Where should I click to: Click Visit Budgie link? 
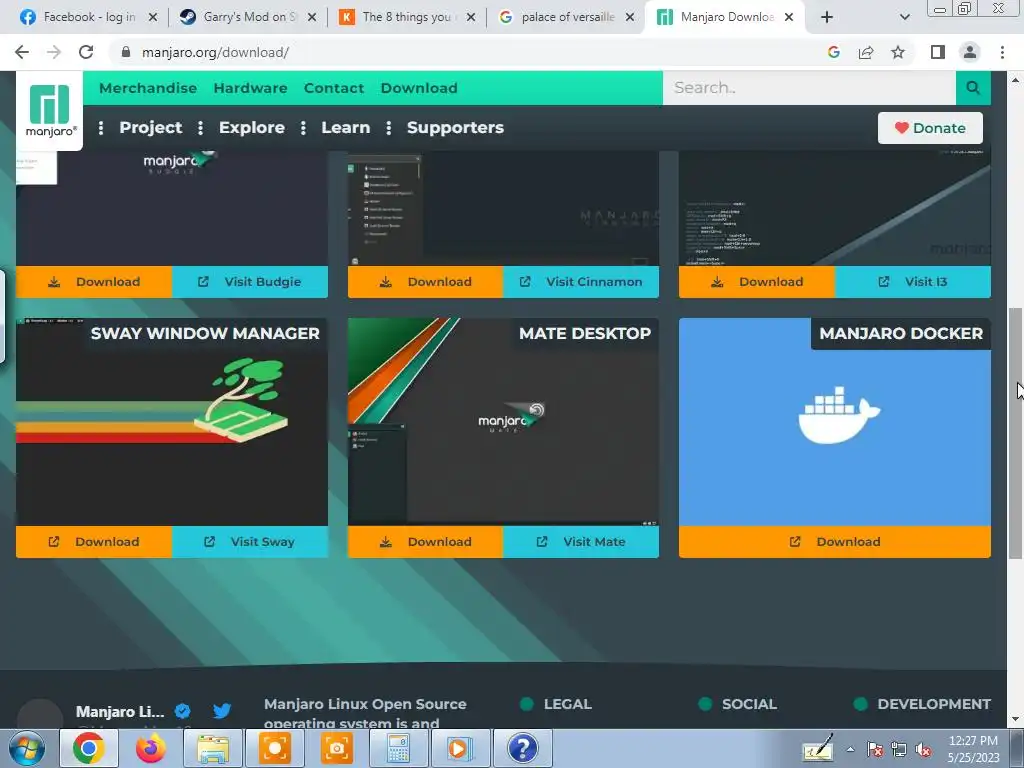click(250, 281)
